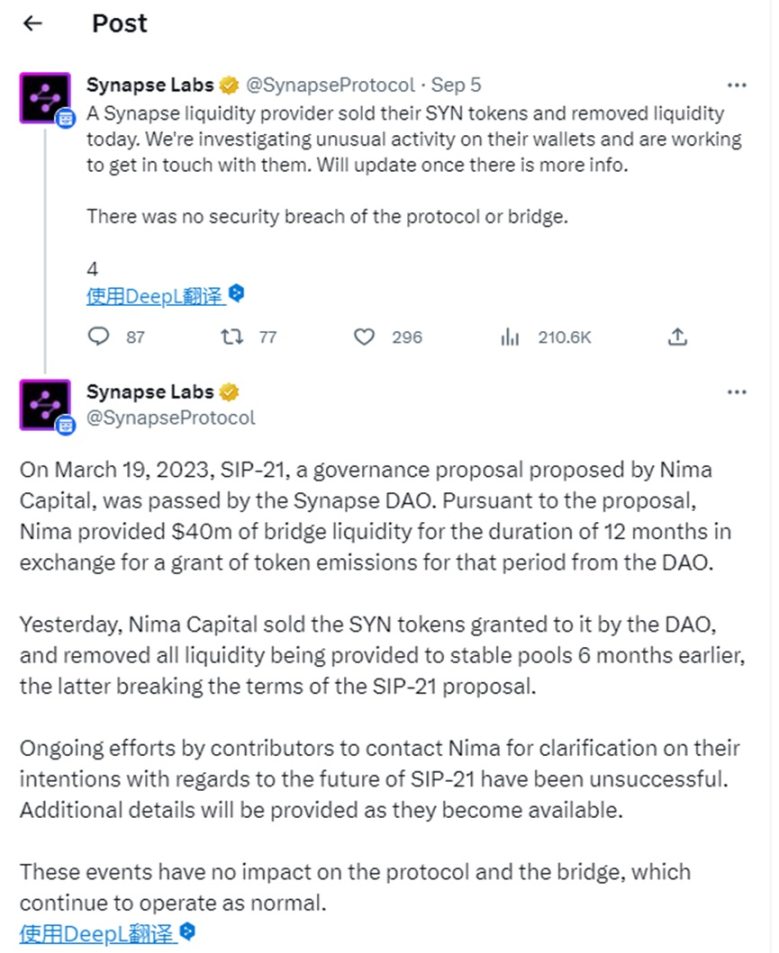The image size is (779, 953).
Task: Go back with the arrow icon
Action: 32,23
